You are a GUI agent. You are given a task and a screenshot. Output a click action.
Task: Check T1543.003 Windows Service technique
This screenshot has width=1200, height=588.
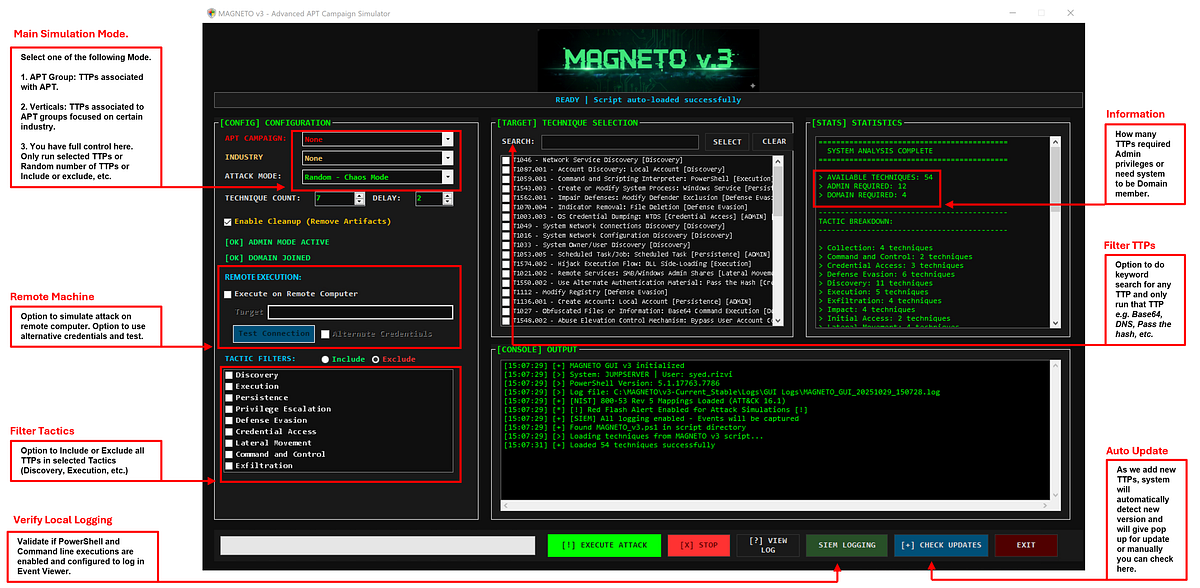pos(507,188)
